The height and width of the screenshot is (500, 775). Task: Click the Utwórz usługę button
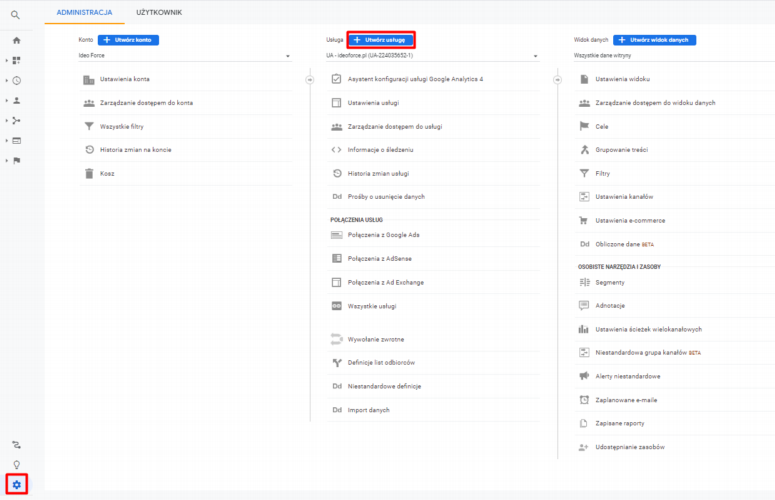tap(381, 39)
